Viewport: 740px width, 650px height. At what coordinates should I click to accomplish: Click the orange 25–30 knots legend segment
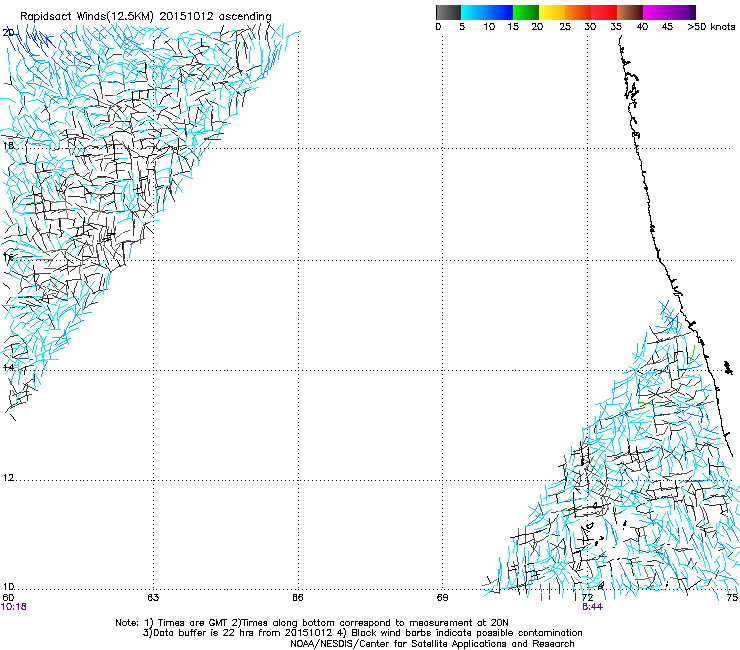point(578,12)
